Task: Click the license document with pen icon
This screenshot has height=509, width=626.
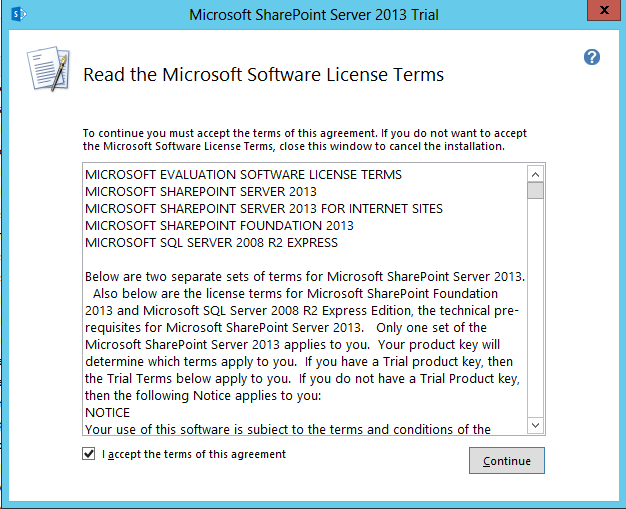Action: (x=49, y=69)
